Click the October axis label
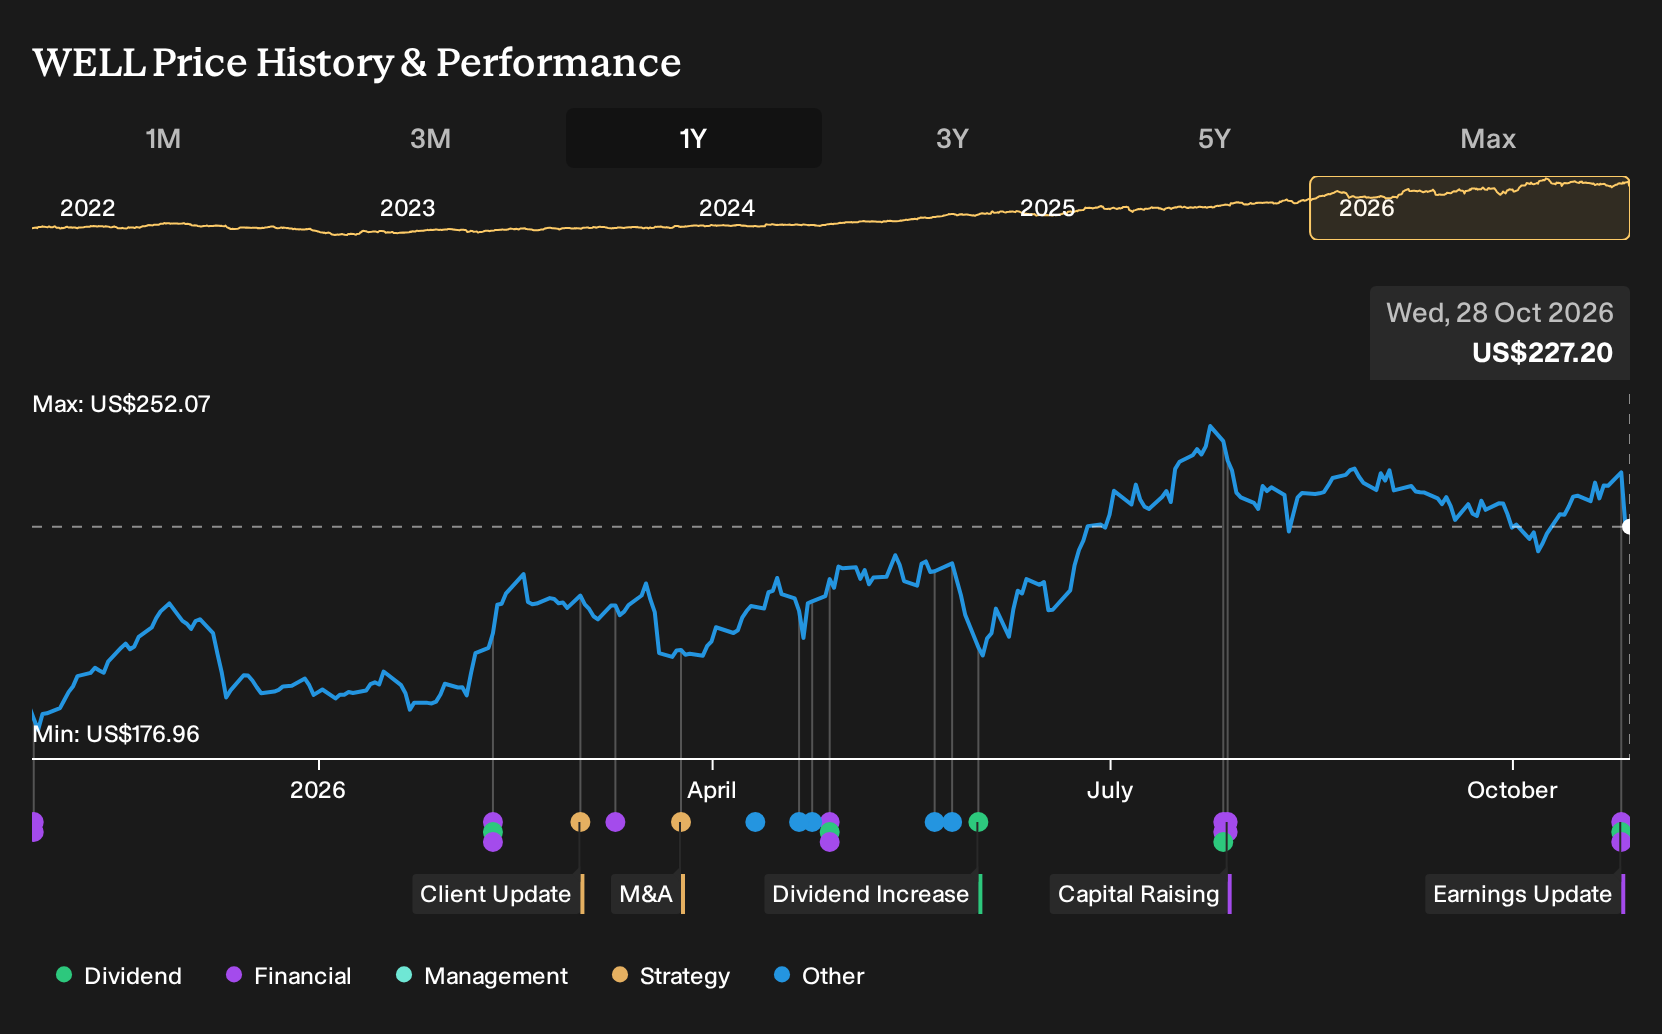This screenshot has width=1662, height=1034. tap(1512, 790)
